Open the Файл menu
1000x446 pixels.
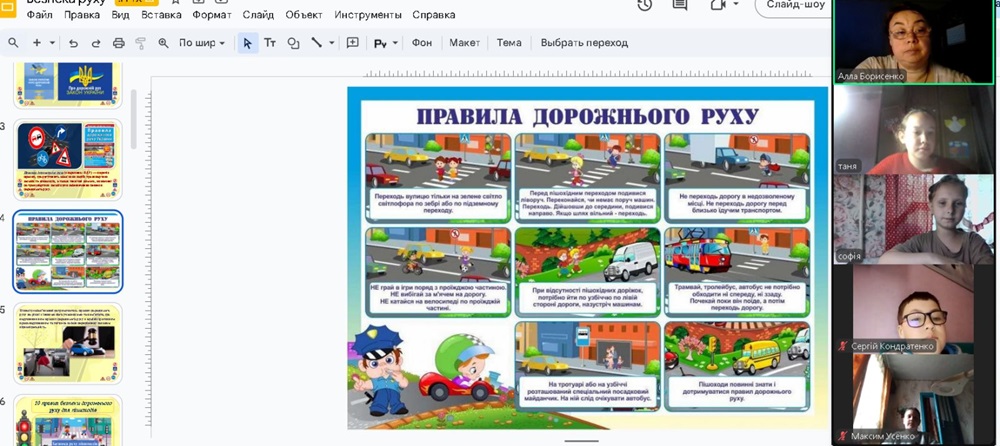[x=40, y=15]
